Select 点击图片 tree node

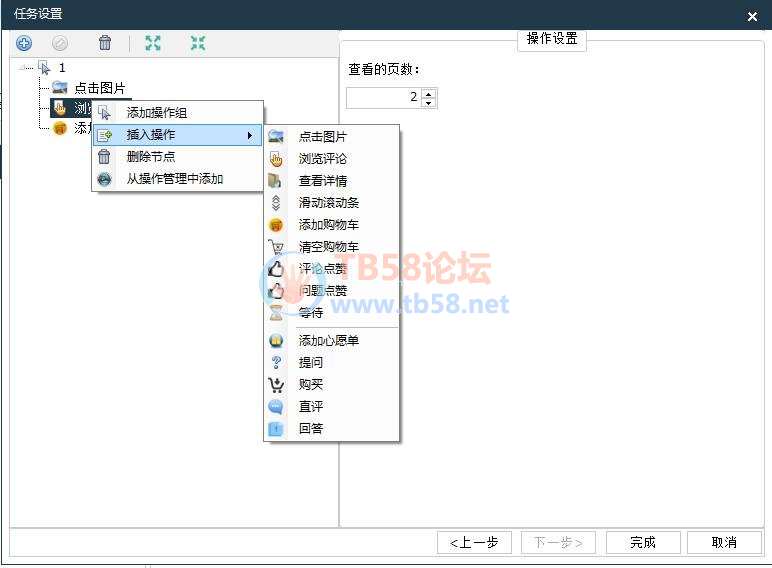click(x=100, y=88)
